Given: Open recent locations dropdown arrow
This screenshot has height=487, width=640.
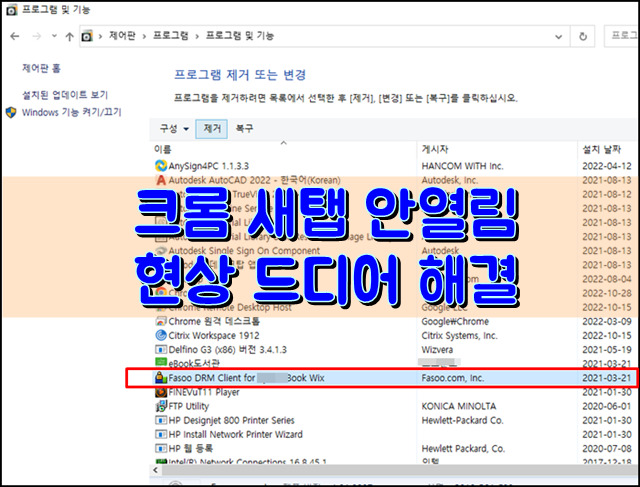Looking at the screenshot, I should coord(54,36).
